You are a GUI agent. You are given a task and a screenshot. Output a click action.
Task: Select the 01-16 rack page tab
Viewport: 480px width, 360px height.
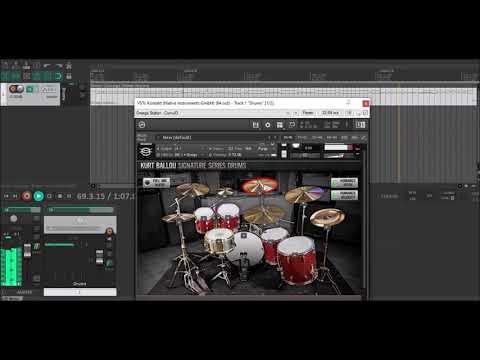point(288,137)
